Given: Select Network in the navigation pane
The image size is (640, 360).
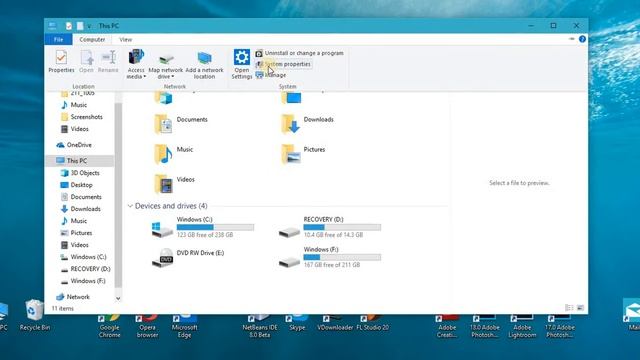Looking at the screenshot, I should (x=73, y=297).
